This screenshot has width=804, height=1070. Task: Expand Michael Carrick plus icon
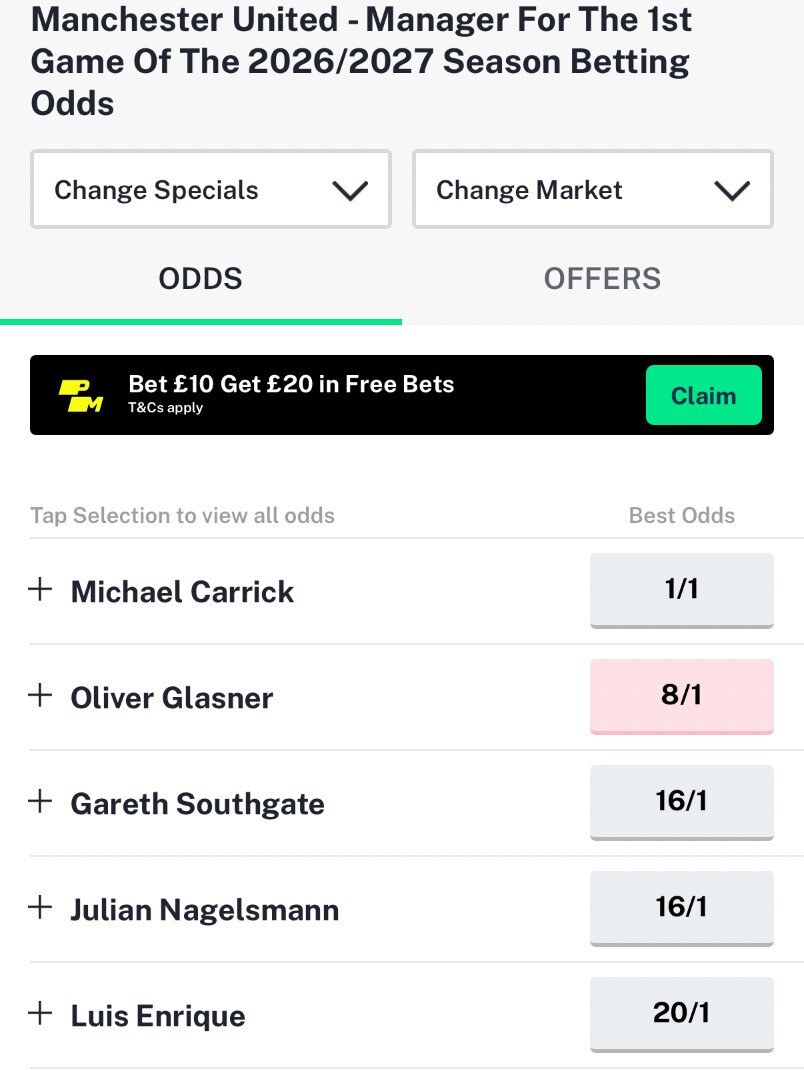(x=40, y=589)
